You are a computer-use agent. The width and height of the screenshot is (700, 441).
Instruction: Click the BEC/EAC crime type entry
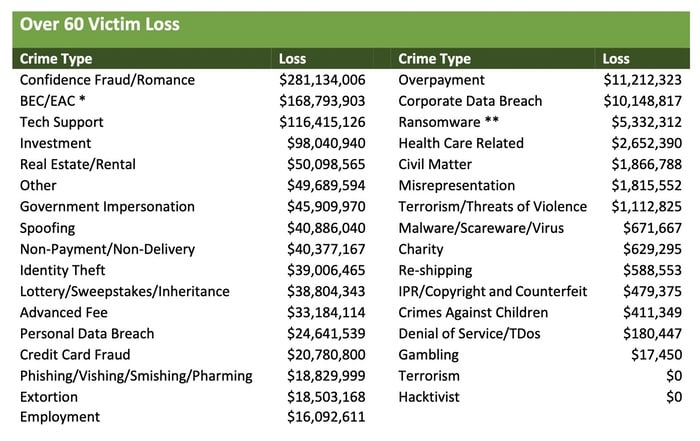coord(53,101)
